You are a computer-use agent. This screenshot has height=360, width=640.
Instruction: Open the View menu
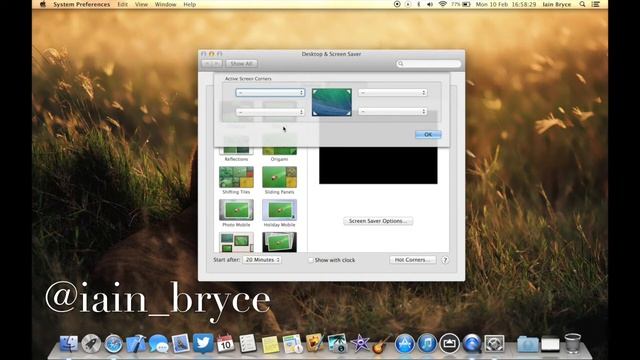pyautogui.click(x=141, y=4)
